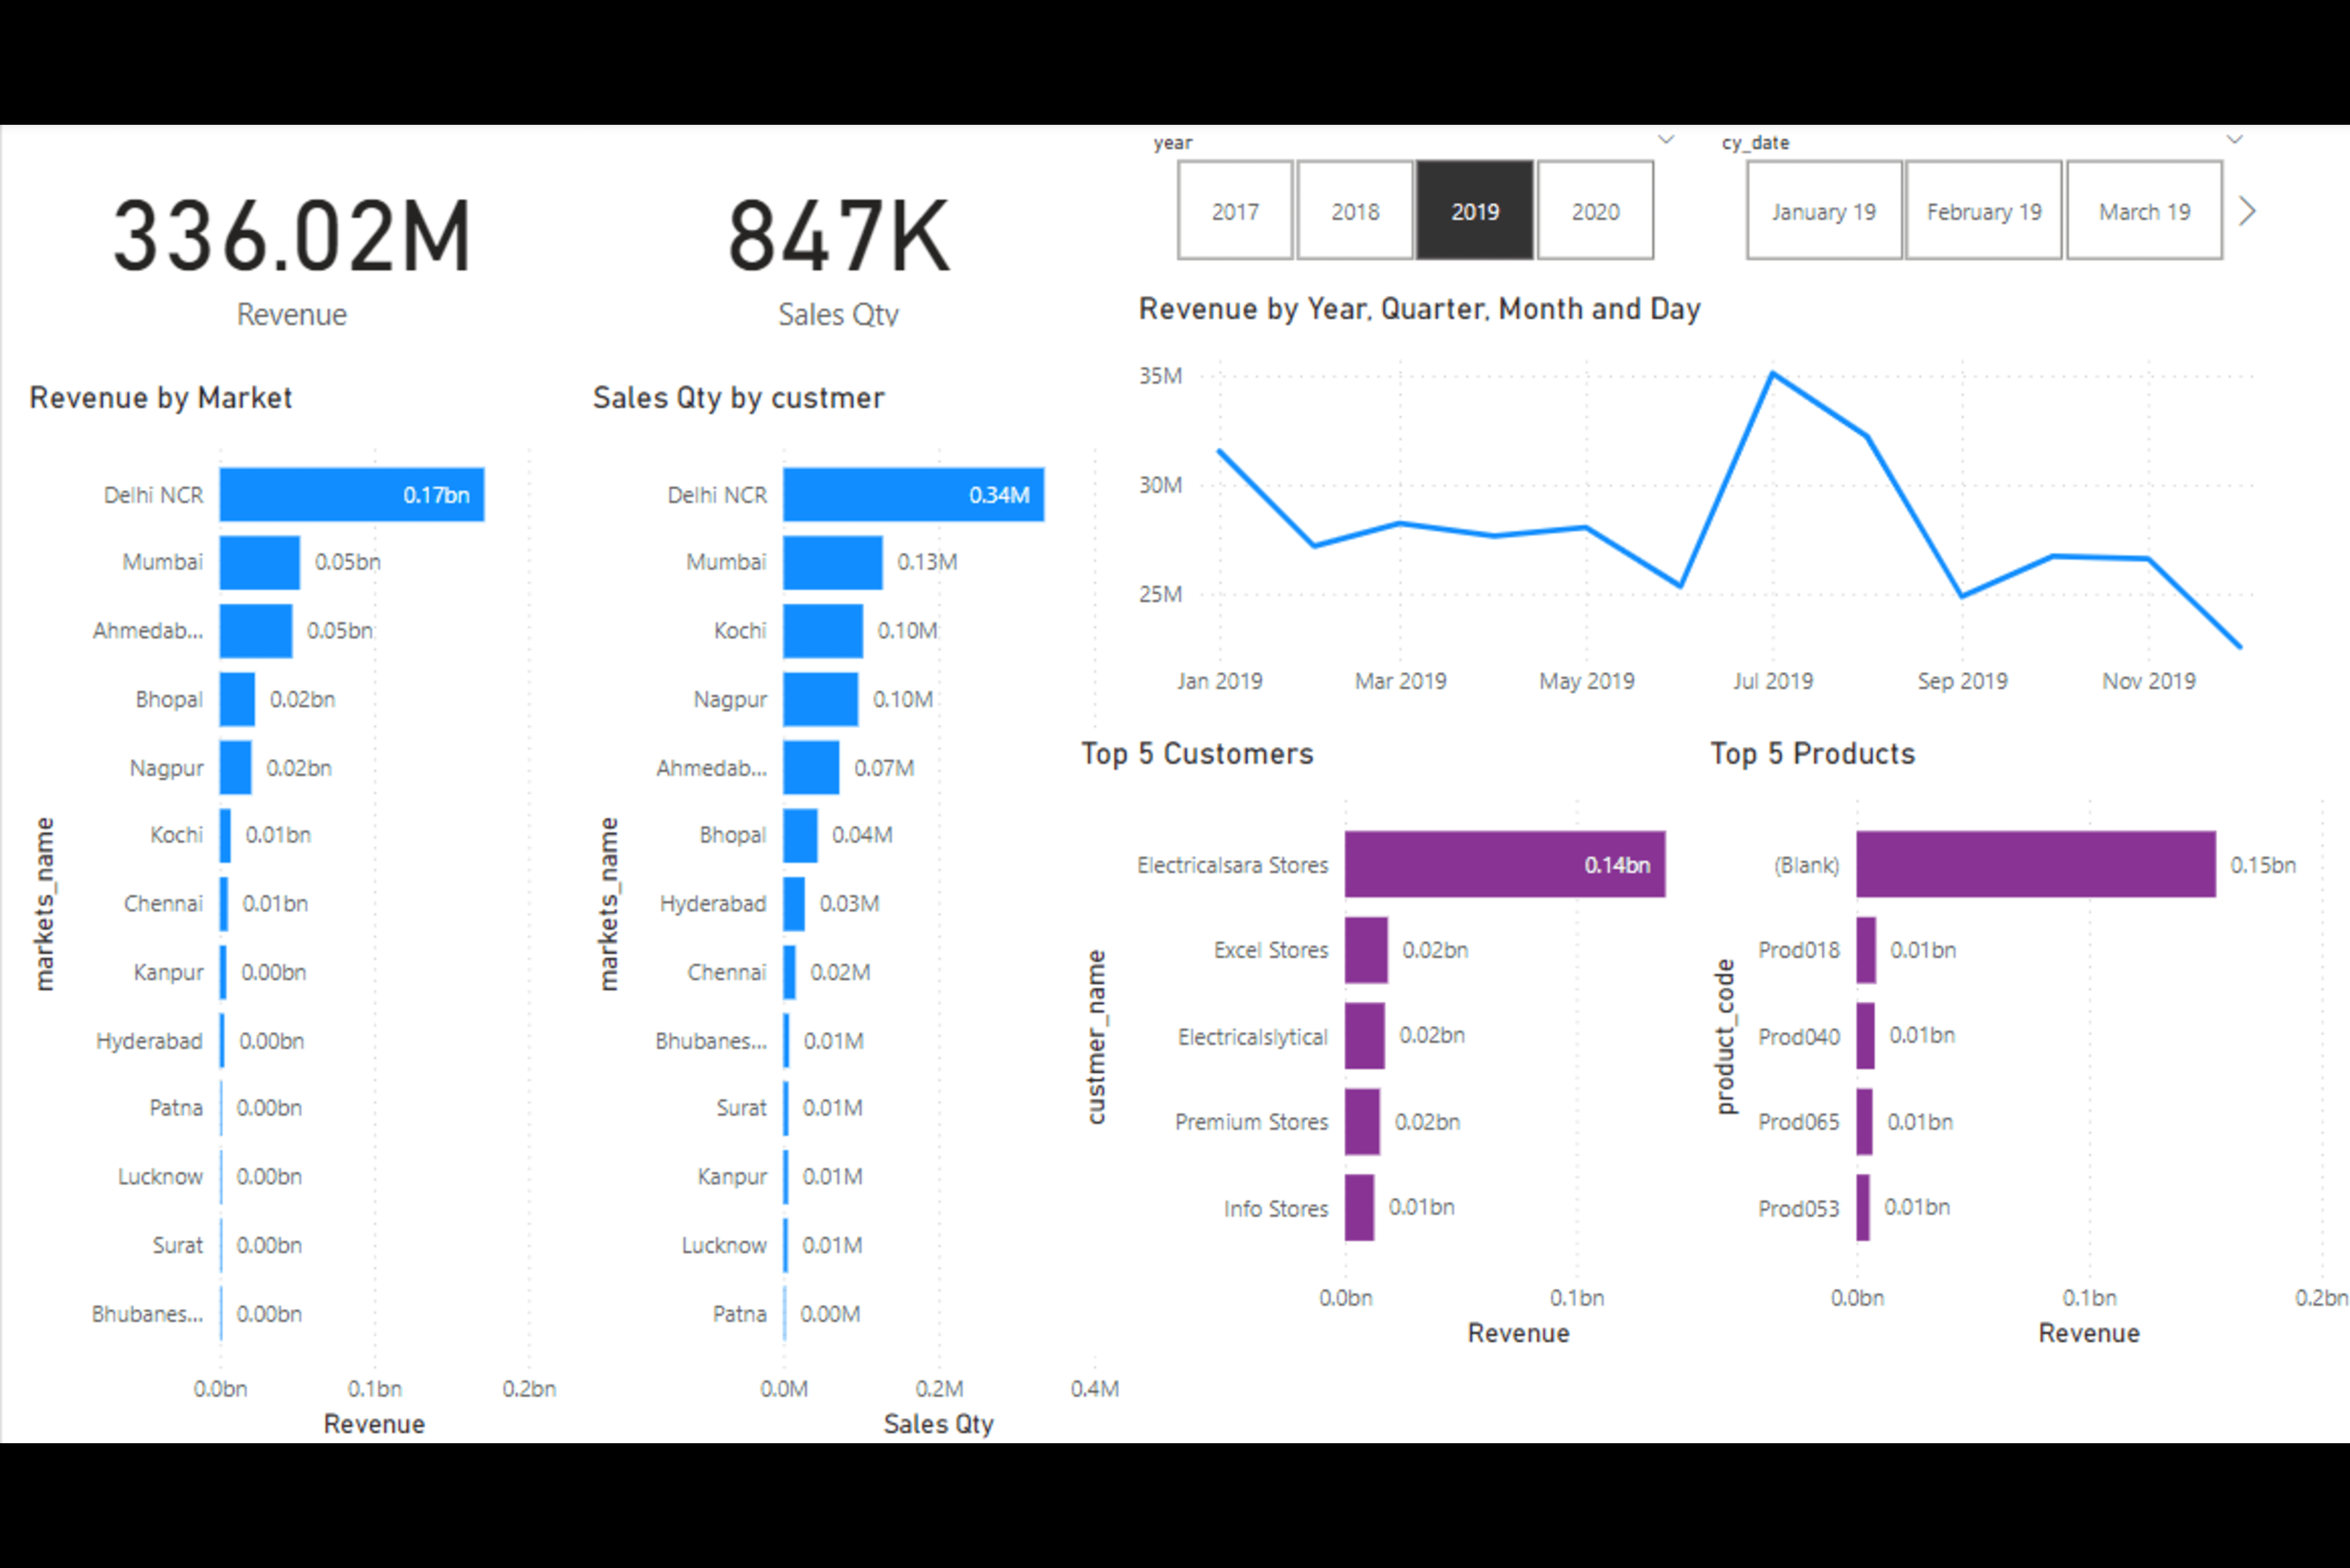Click Kanpur label in Sales Qty chart
The height and width of the screenshot is (1568, 2350).
click(732, 1177)
